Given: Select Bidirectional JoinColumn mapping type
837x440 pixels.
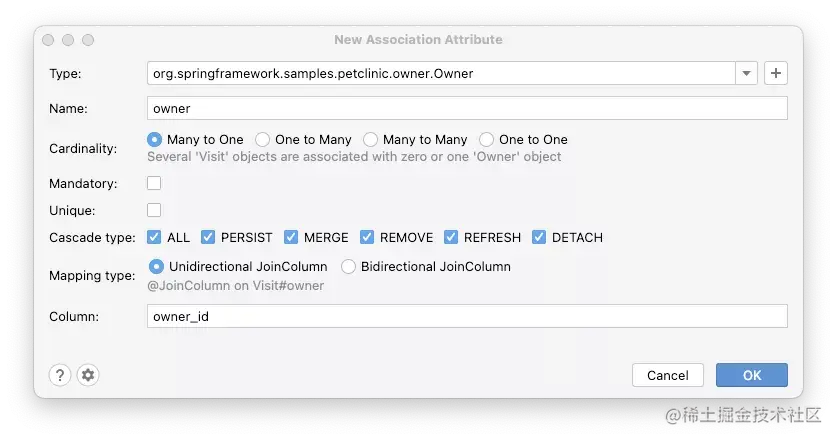Looking at the screenshot, I should tap(349, 267).
